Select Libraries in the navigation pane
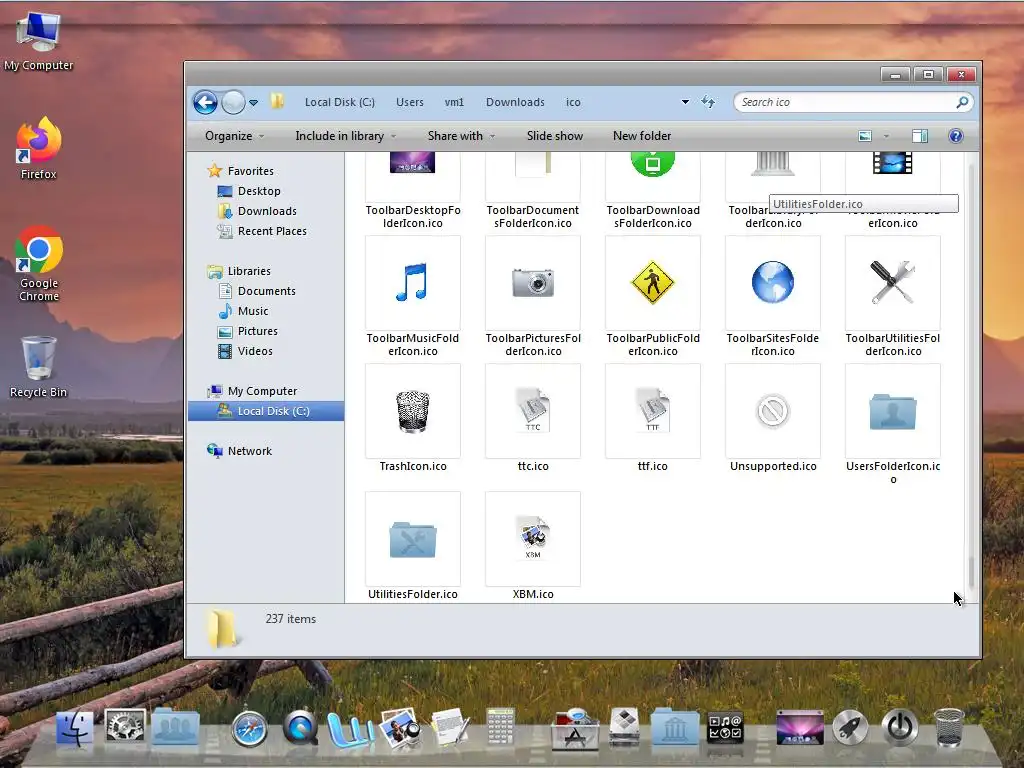The height and width of the screenshot is (768, 1024). point(249,271)
